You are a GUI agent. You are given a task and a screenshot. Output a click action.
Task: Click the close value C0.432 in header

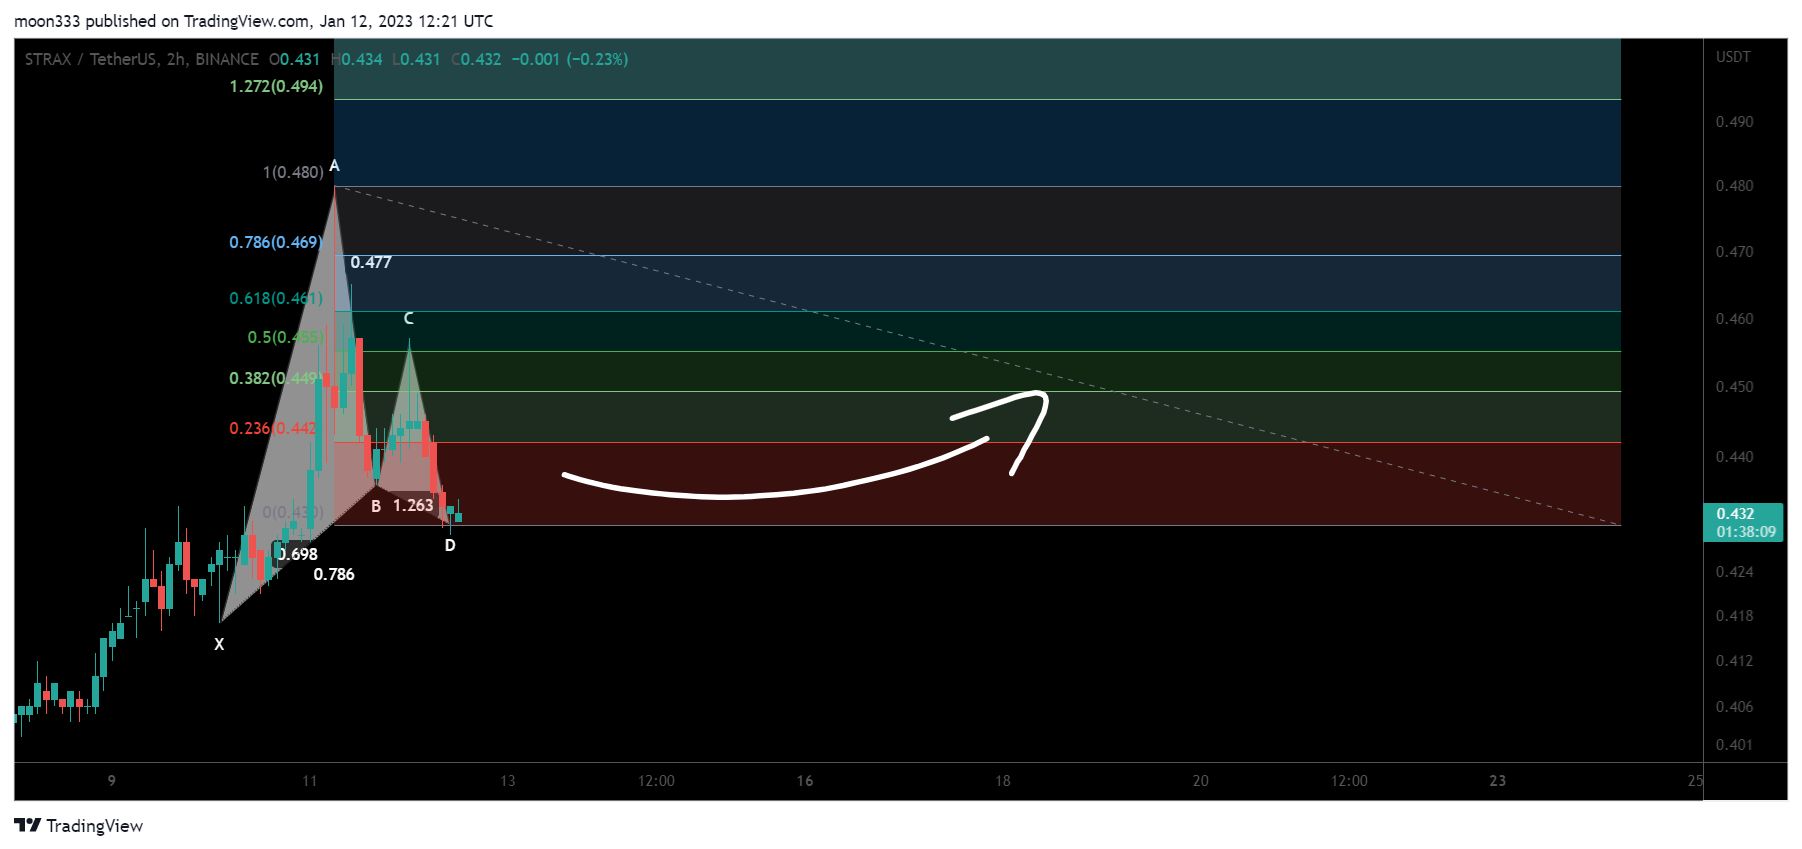(x=476, y=59)
